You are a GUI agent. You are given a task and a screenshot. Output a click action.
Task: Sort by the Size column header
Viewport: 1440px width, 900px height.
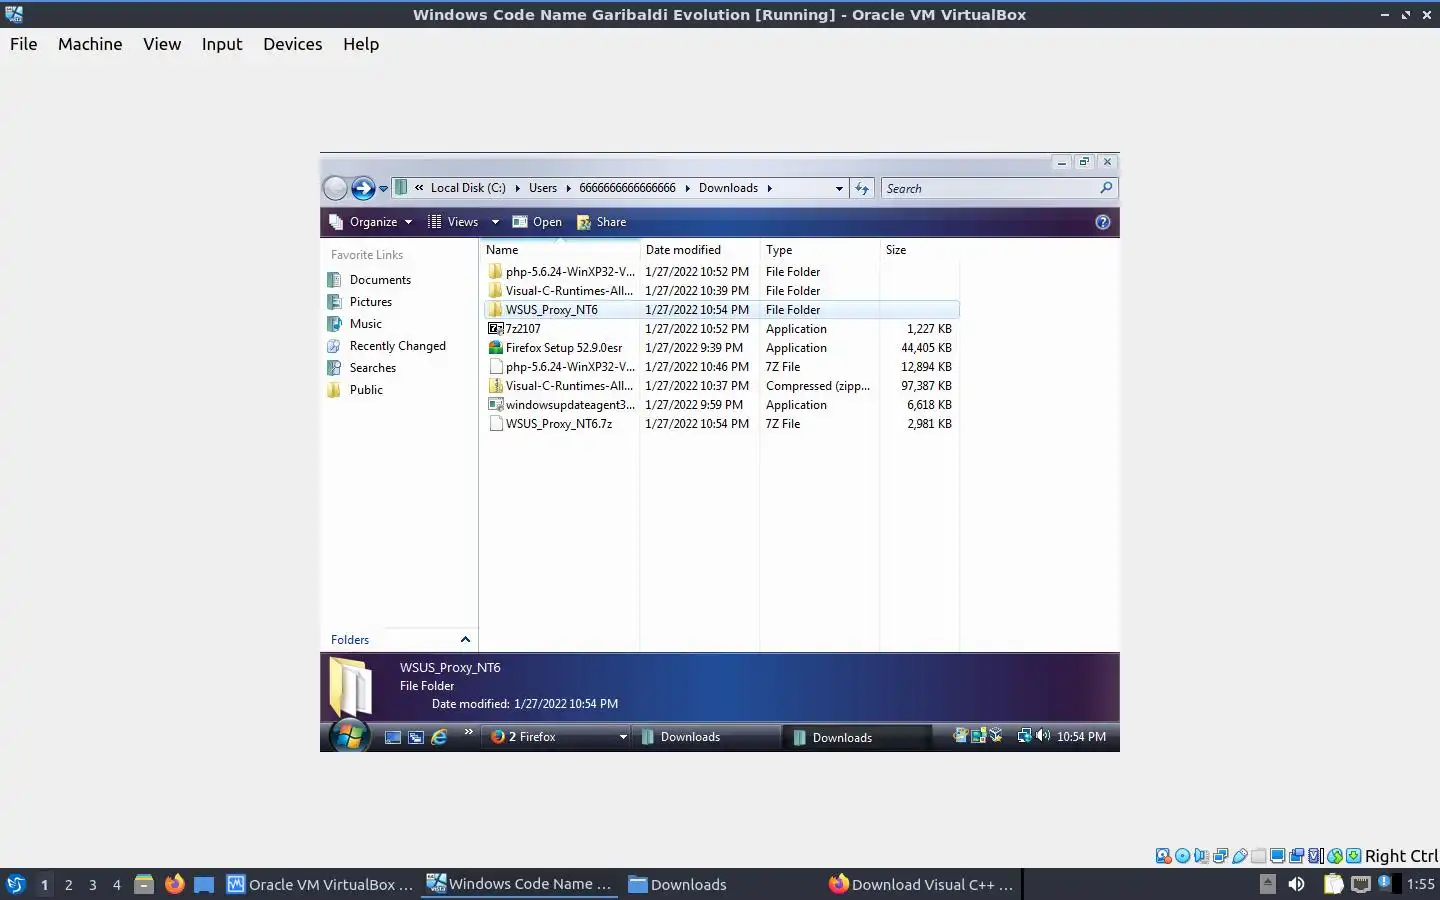click(919, 250)
